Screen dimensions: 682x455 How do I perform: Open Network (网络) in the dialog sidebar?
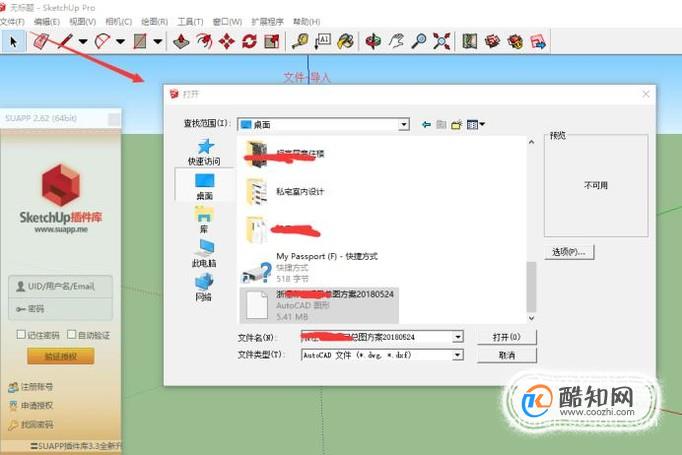(x=204, y=288)
